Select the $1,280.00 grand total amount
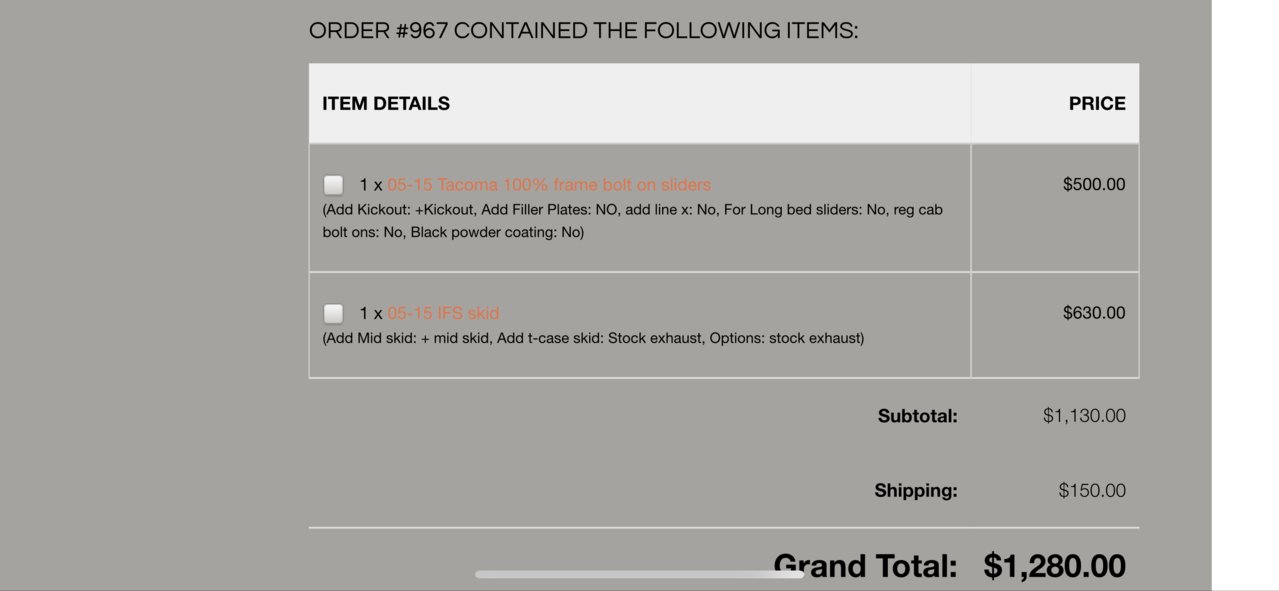Screen dimensions: 1279x591 pos(1055,566)
